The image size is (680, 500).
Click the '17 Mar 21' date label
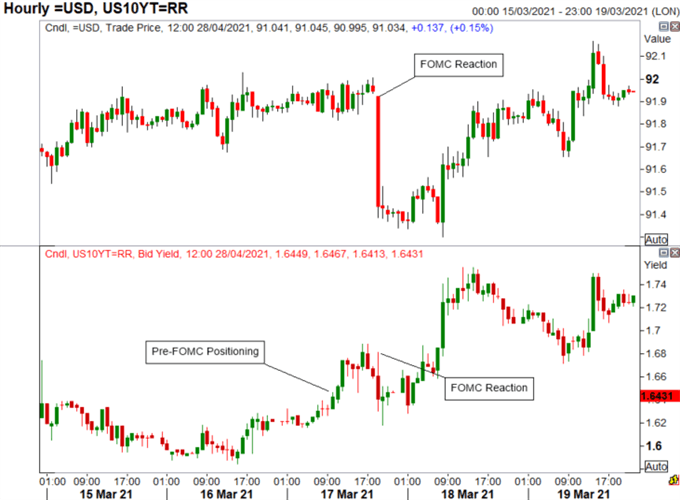pos(347,494)
